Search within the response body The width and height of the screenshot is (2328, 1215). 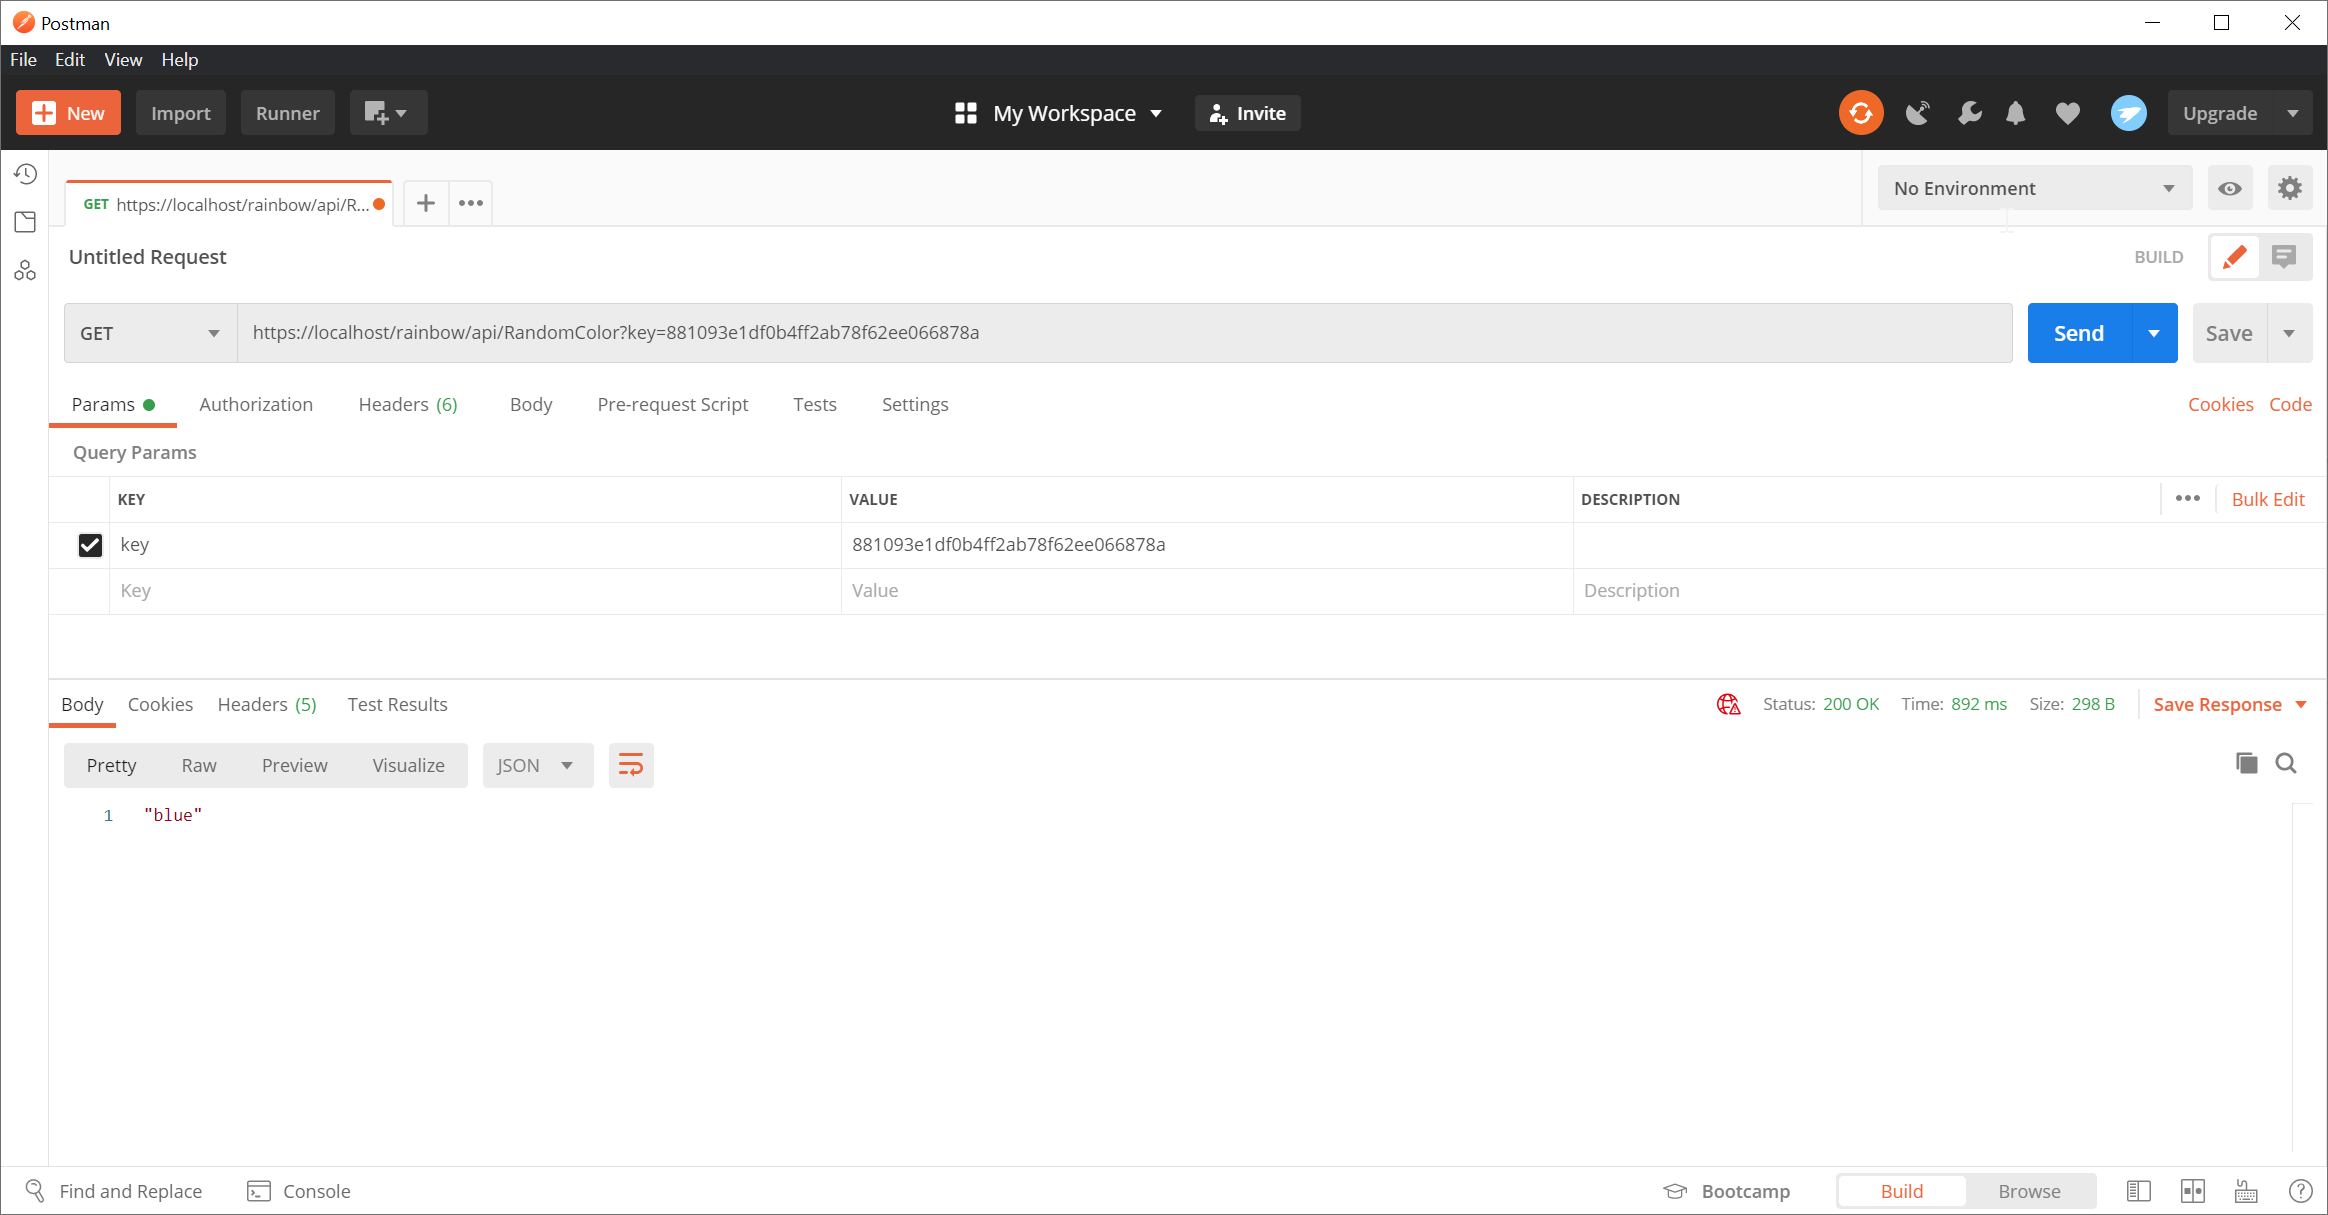pyautogui.click(x=2286, y=763)
